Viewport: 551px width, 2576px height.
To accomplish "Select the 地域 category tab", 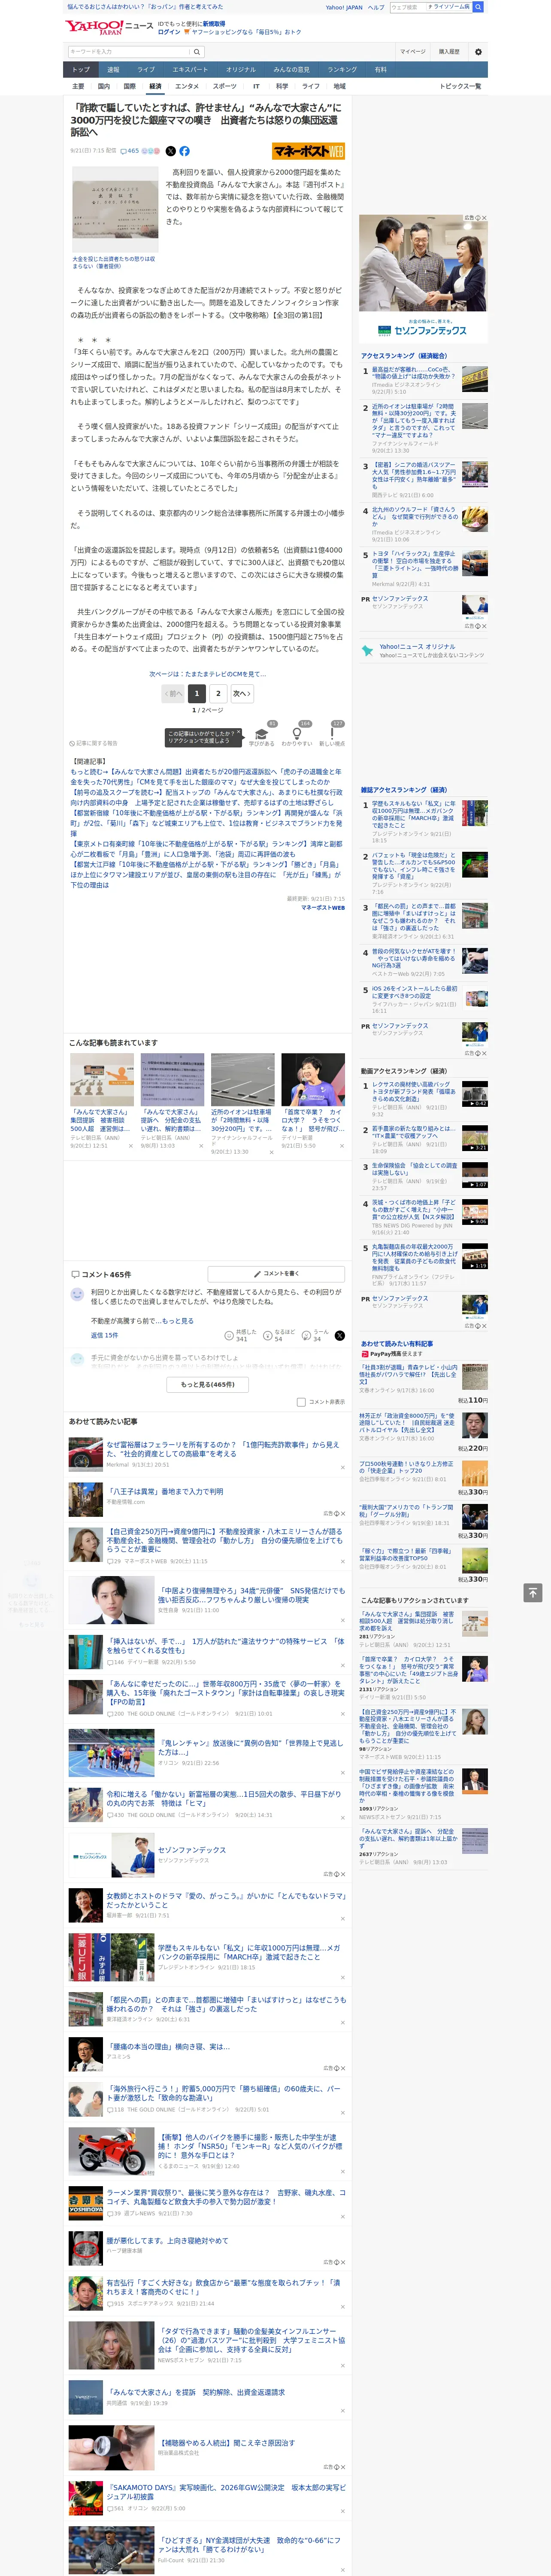I will 339,86.
